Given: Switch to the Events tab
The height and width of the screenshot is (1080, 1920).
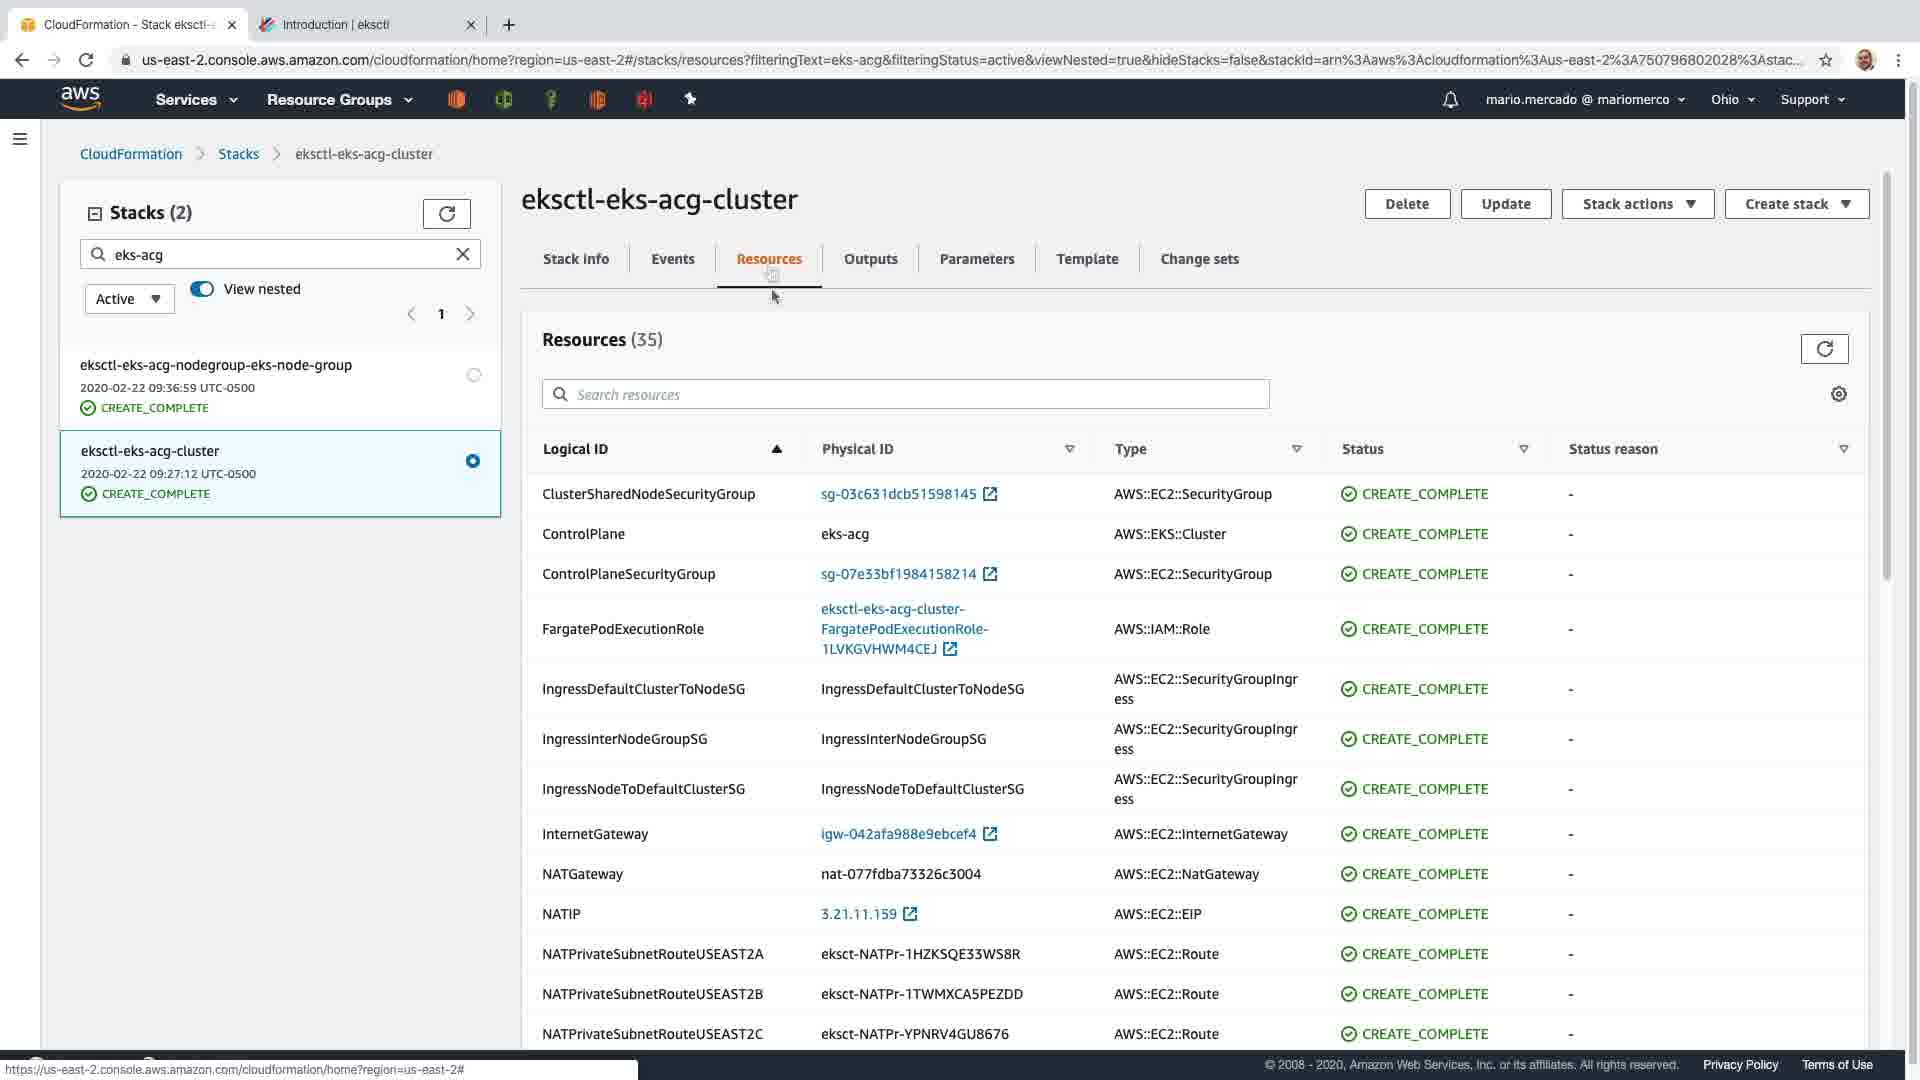Looking at the screenshot, I should (x=672, y=259).
